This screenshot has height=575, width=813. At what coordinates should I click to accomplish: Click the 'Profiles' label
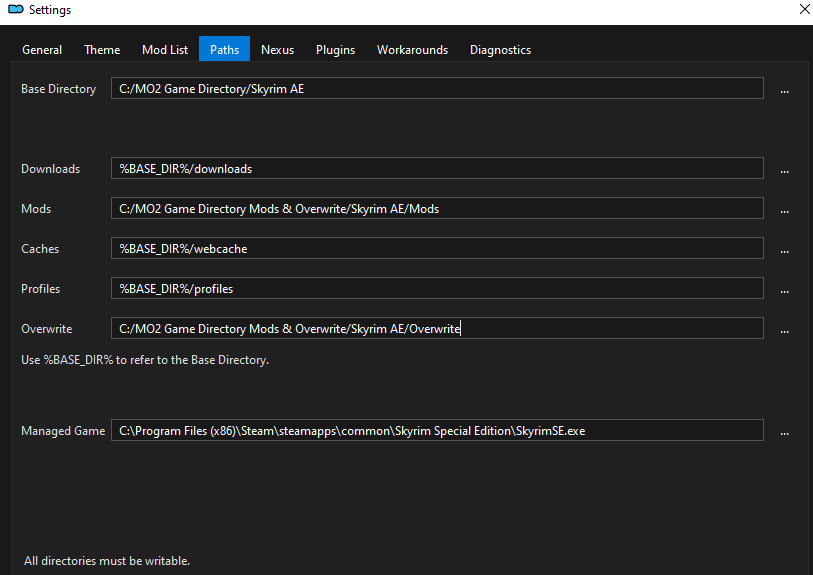40,289
